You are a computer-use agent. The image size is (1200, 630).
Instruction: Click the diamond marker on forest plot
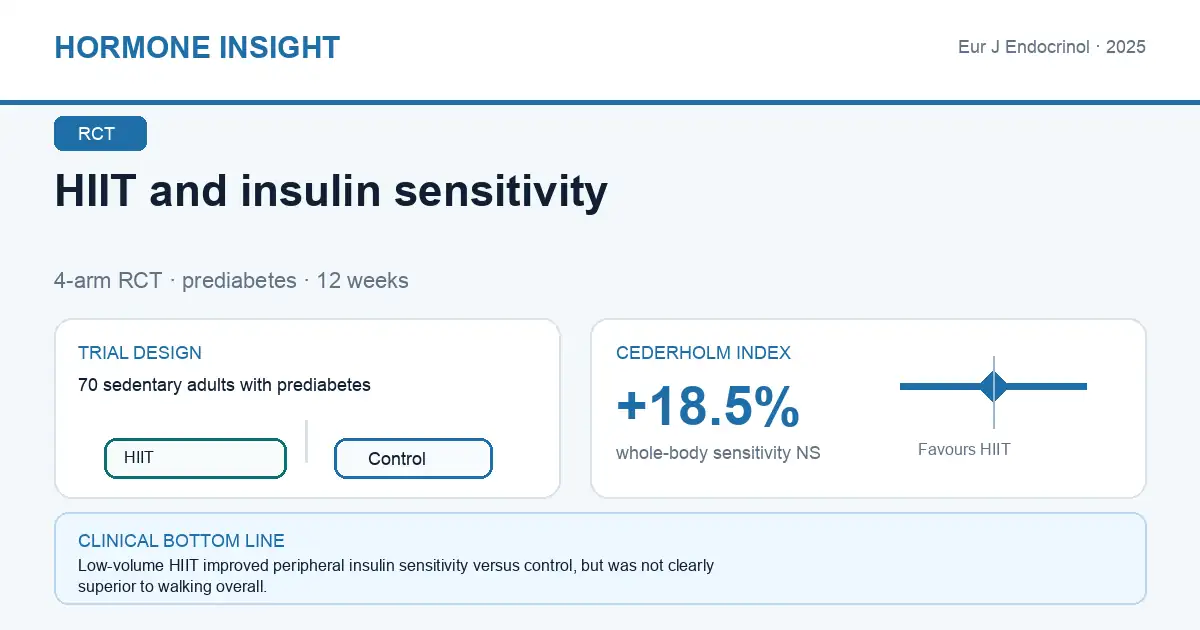pyautogui.click(x=994, y=386)
